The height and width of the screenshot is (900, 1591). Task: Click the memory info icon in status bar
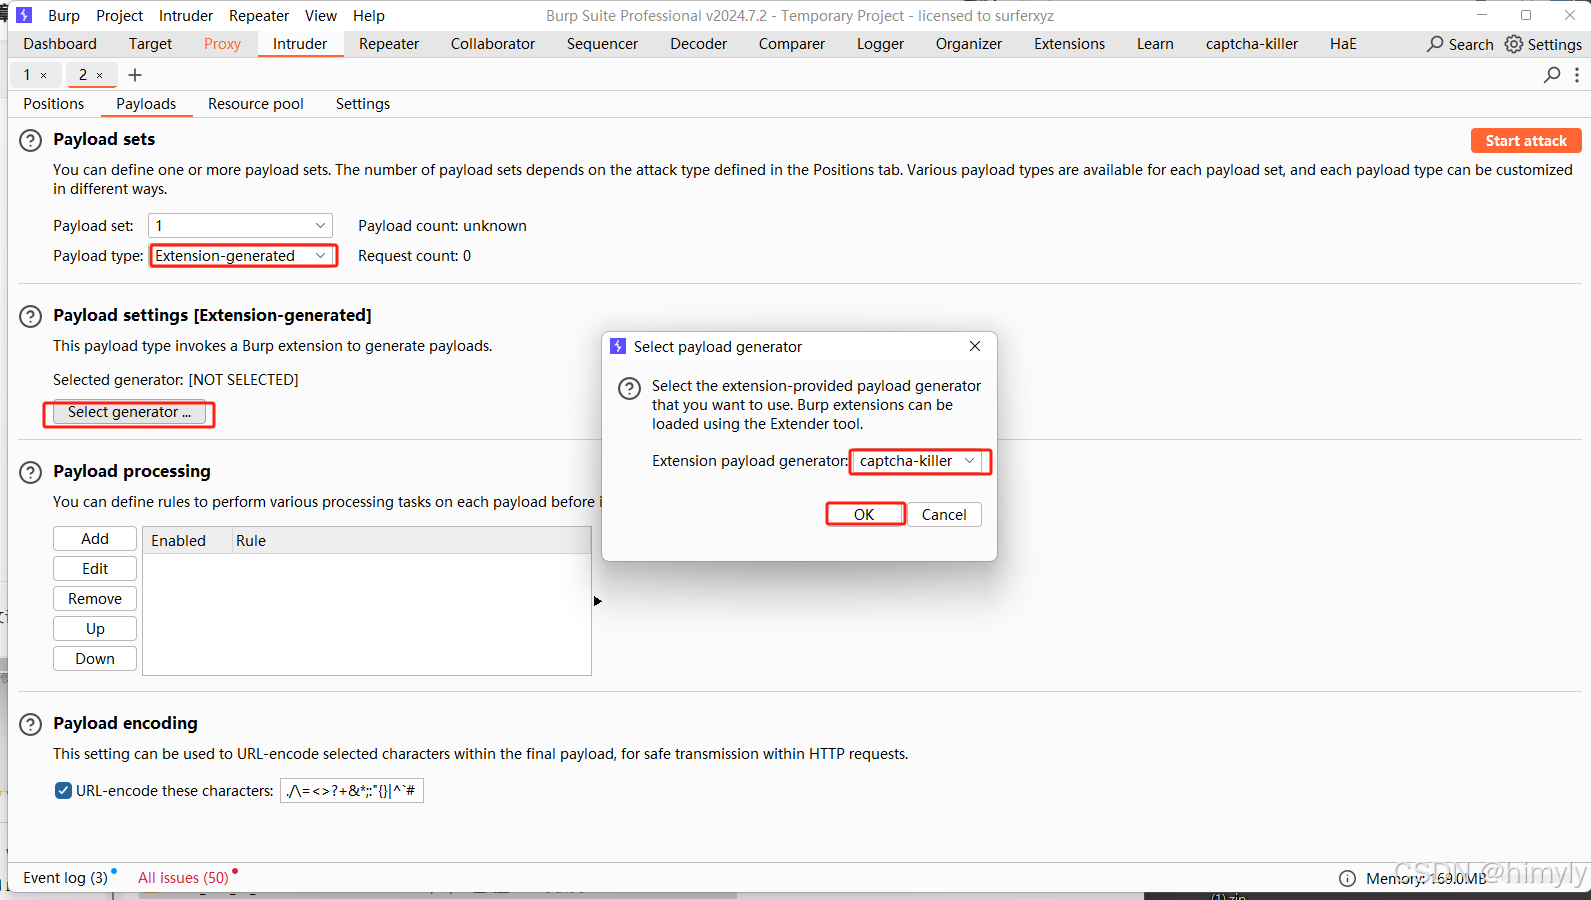coord(1347,878)
